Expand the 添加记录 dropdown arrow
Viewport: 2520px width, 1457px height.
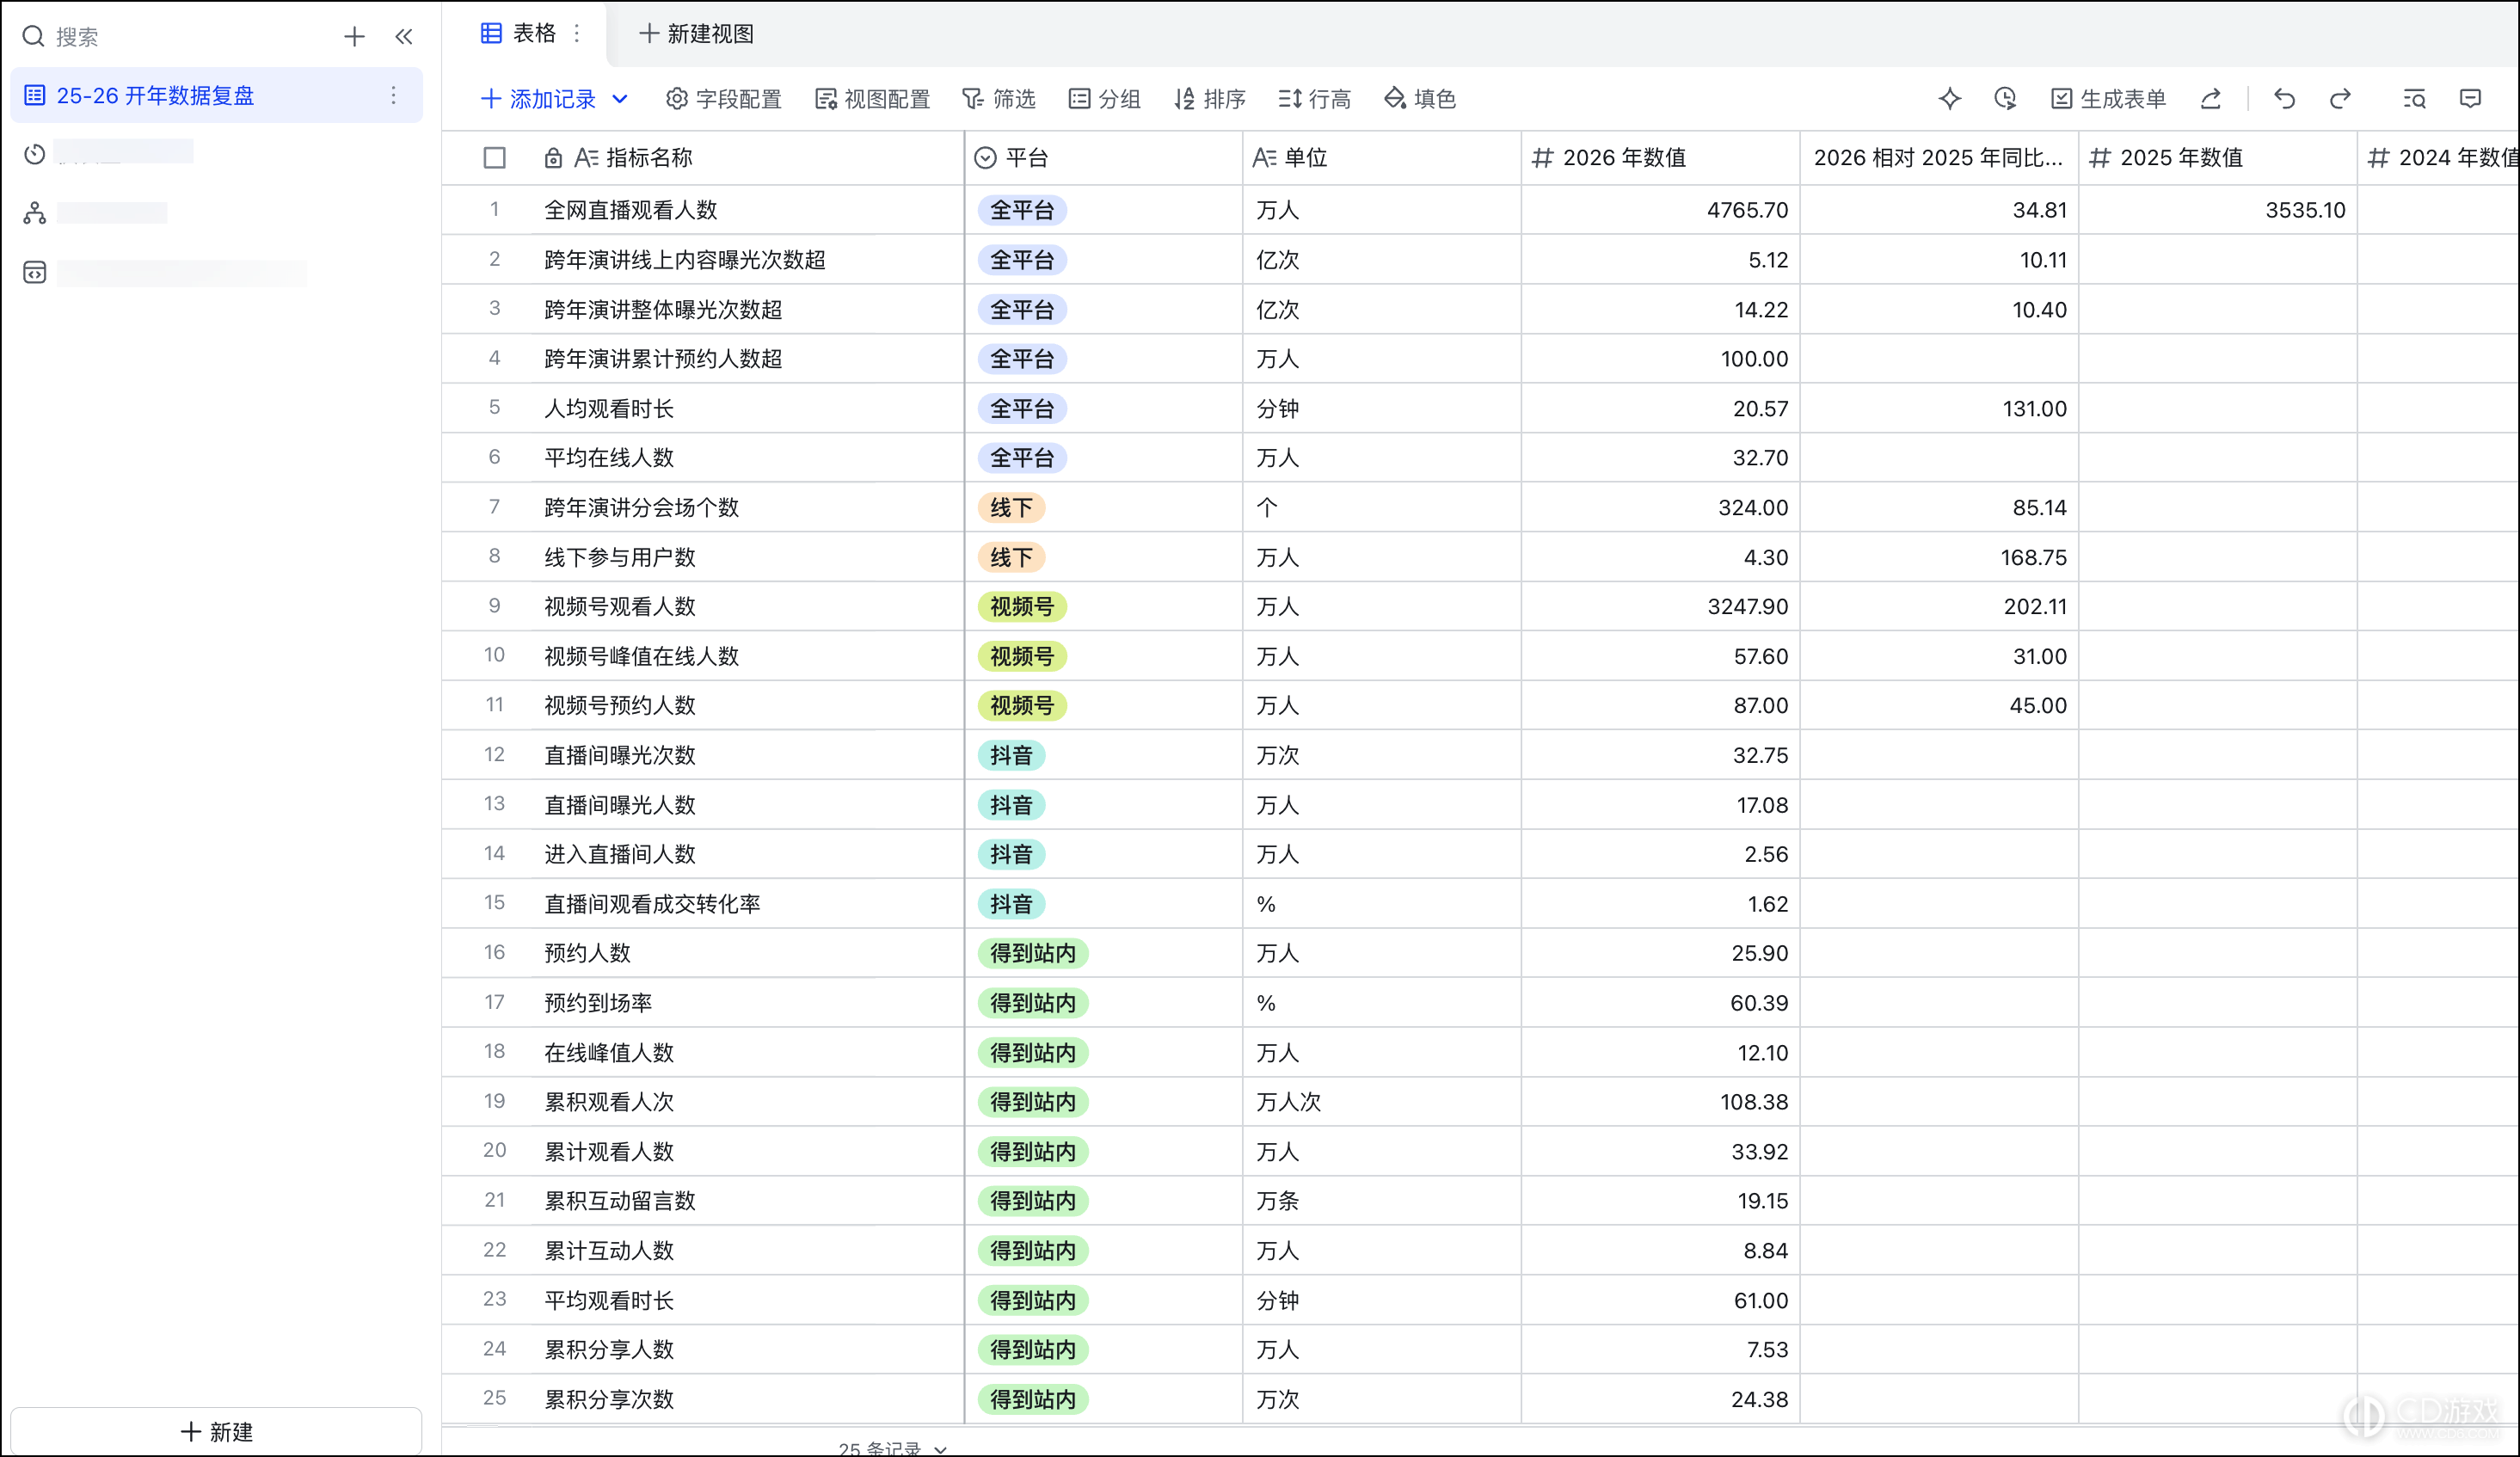point(620,99)
